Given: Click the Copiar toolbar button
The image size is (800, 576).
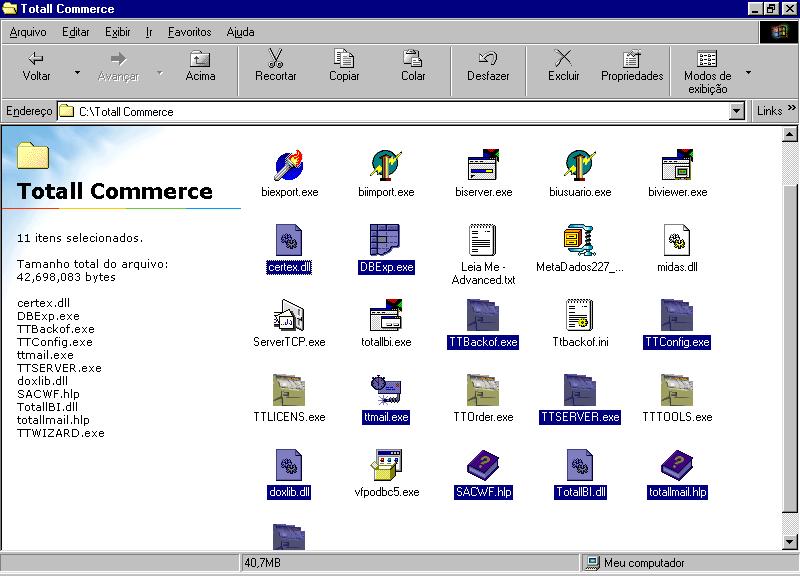Looking at the screenshot, I should coord(344,67).
